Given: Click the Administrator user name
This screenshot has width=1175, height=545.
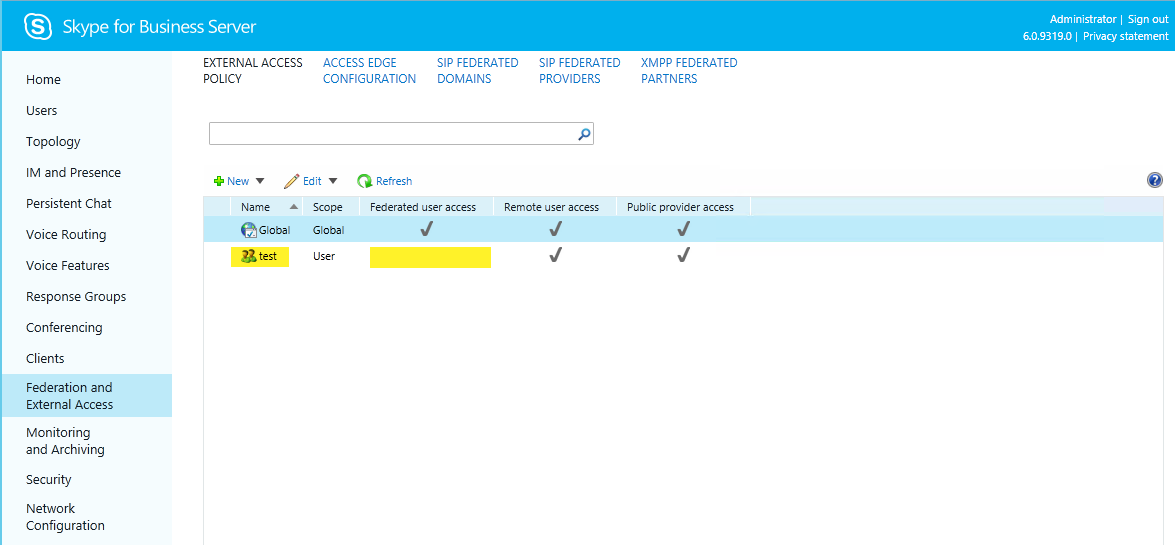Looking at the screenshot, I should click(x=1083, y=19).
